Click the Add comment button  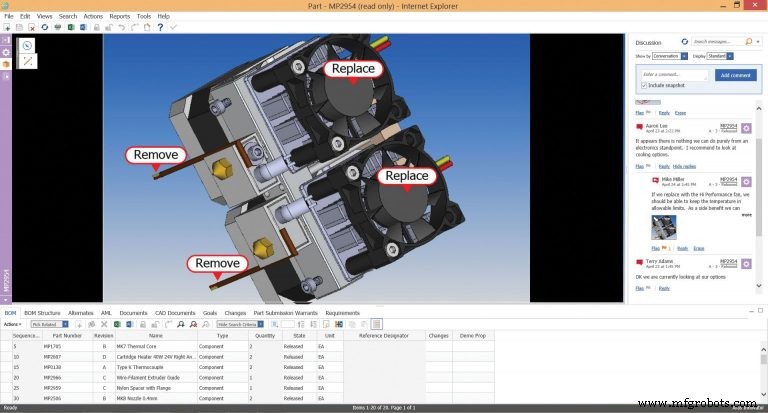[735, 75]
